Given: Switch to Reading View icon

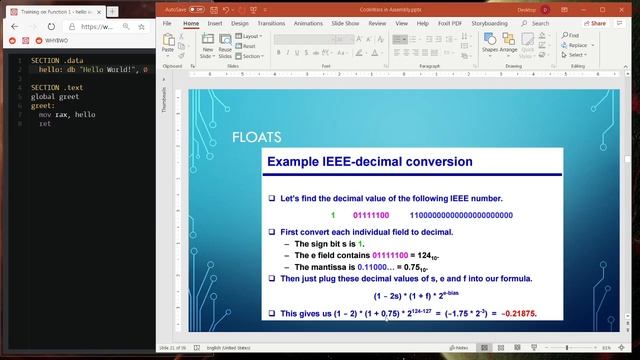Looking at the screenshot, I should coord(517,348).
